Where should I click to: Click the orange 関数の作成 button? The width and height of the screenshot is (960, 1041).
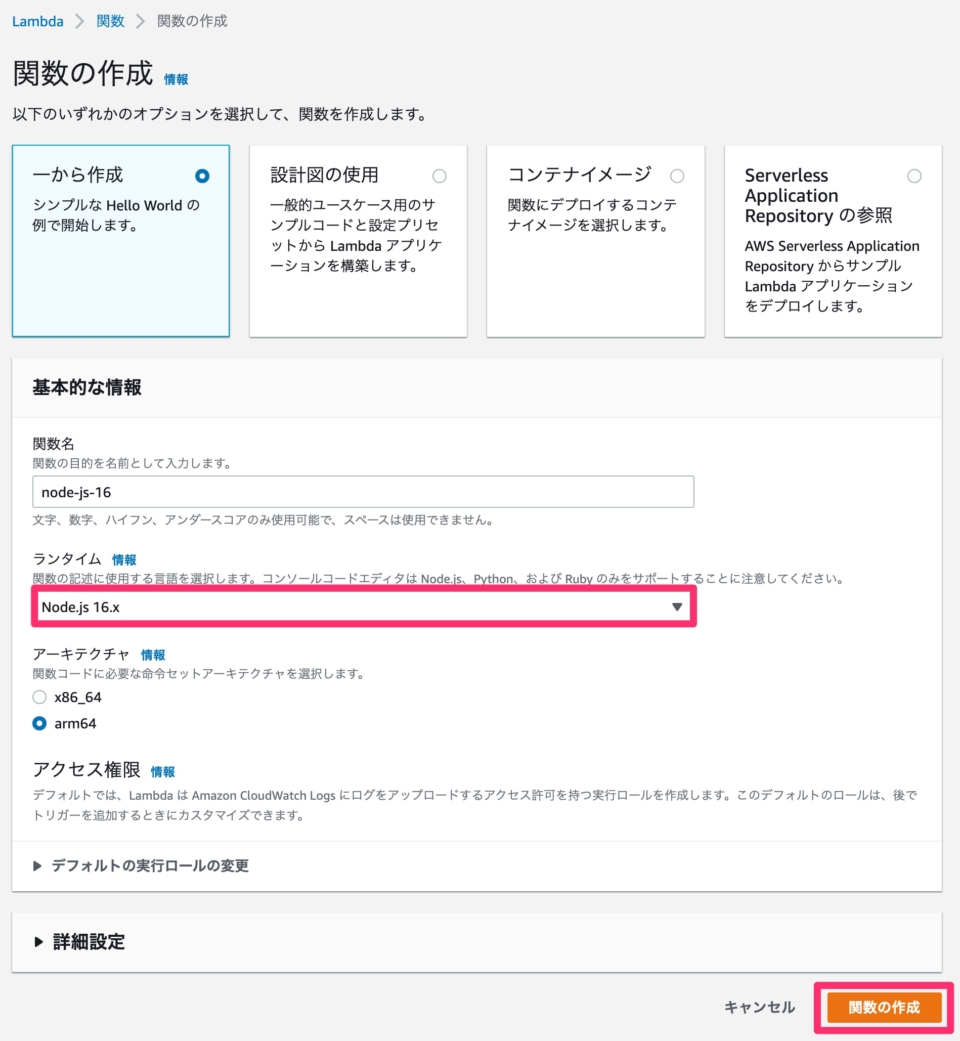pyautogui.click(x=884, y=1008)
